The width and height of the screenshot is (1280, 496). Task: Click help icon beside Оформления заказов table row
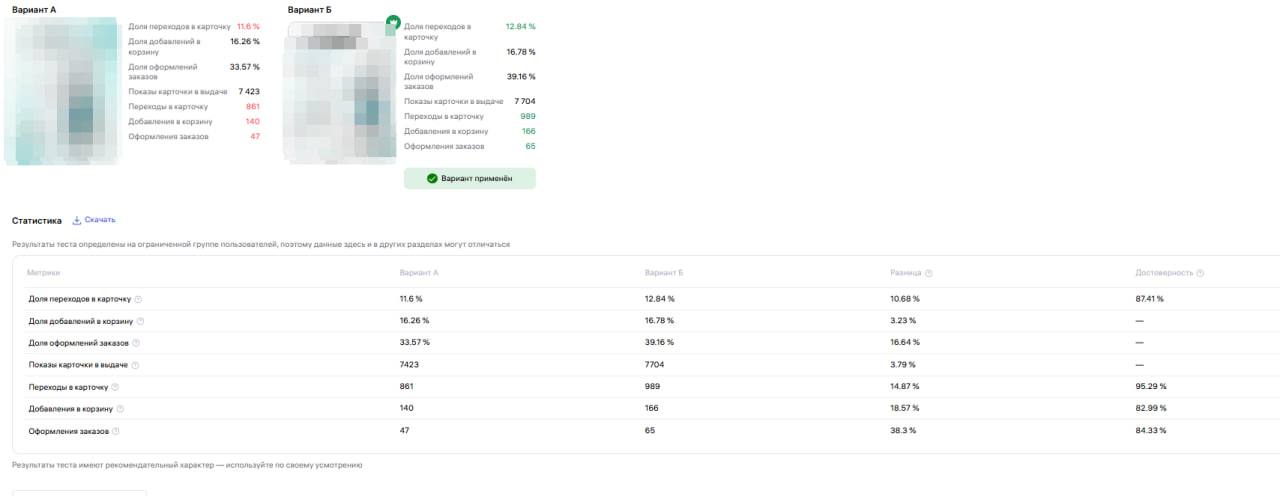(115, 431)
